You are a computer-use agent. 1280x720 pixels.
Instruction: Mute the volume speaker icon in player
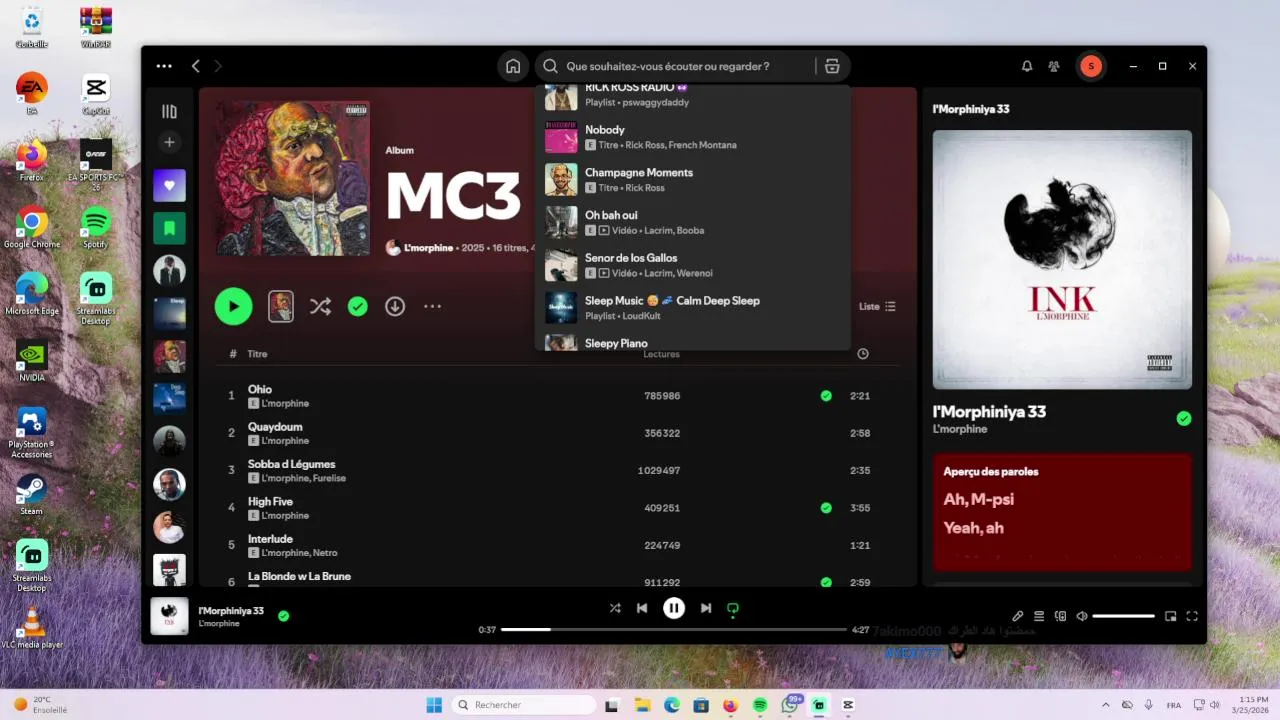point(1082,616)
